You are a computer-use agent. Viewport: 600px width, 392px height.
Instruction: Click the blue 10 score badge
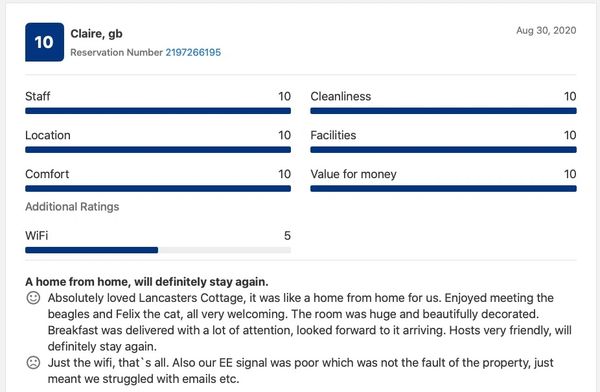[44, 42]
